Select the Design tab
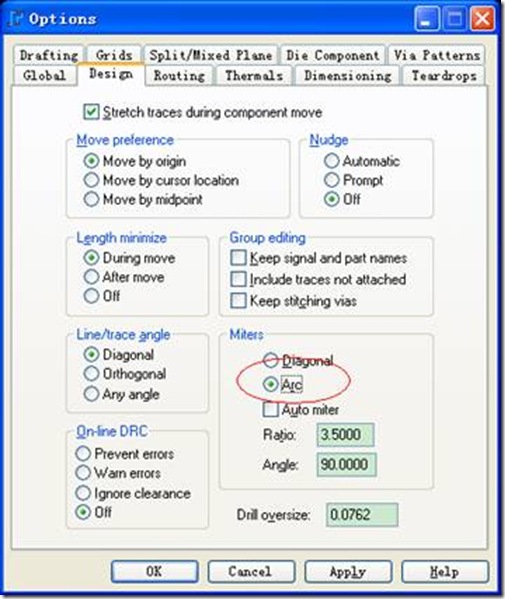The height and width of the screenshot is (599, 505). pos(111,74)
